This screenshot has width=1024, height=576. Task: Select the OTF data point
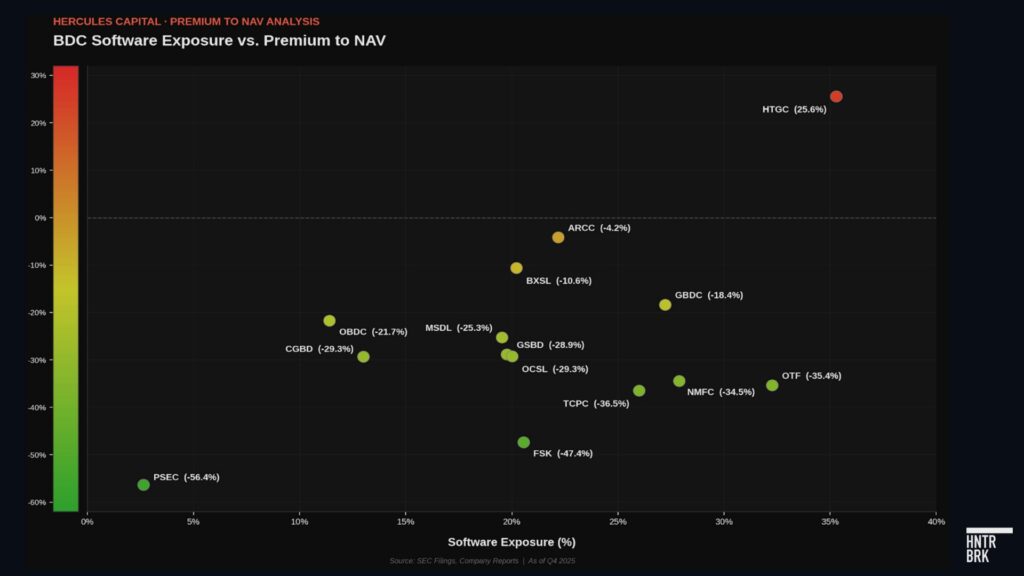[x=772, y=385]
